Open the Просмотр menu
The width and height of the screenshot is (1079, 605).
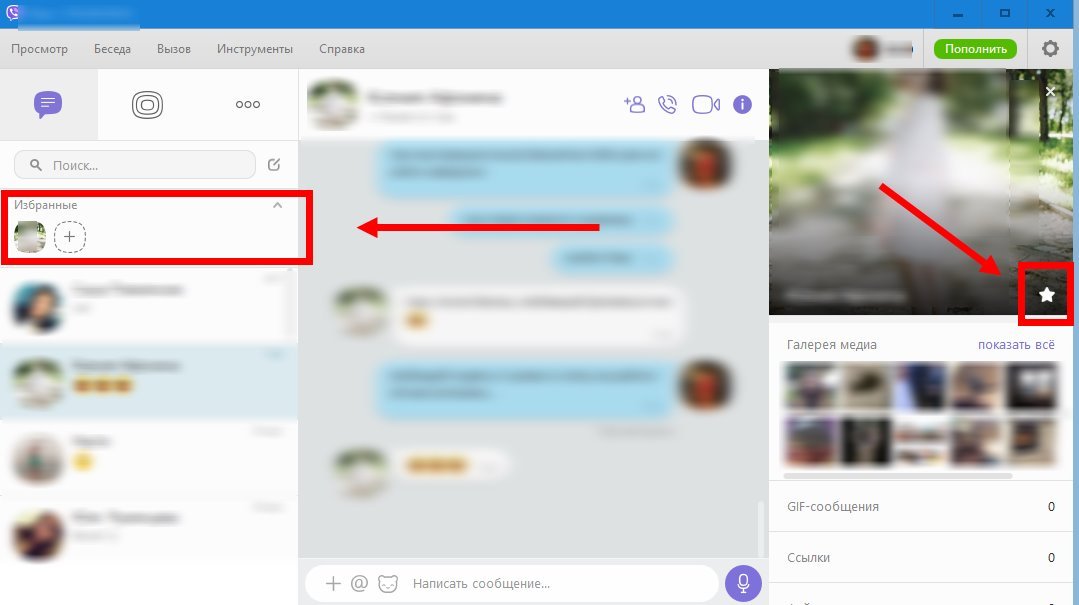tap(40, 49)
